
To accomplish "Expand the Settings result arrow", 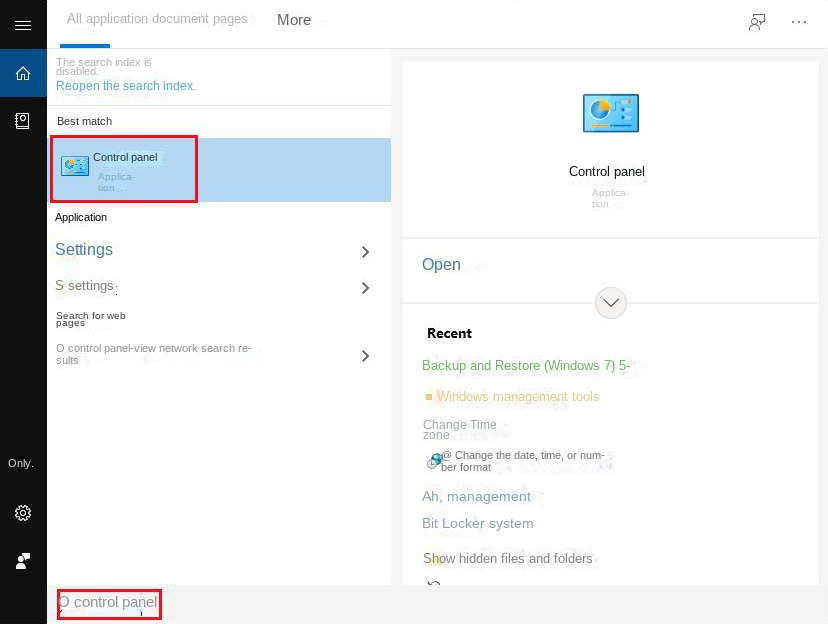I will tap(365, 252).
